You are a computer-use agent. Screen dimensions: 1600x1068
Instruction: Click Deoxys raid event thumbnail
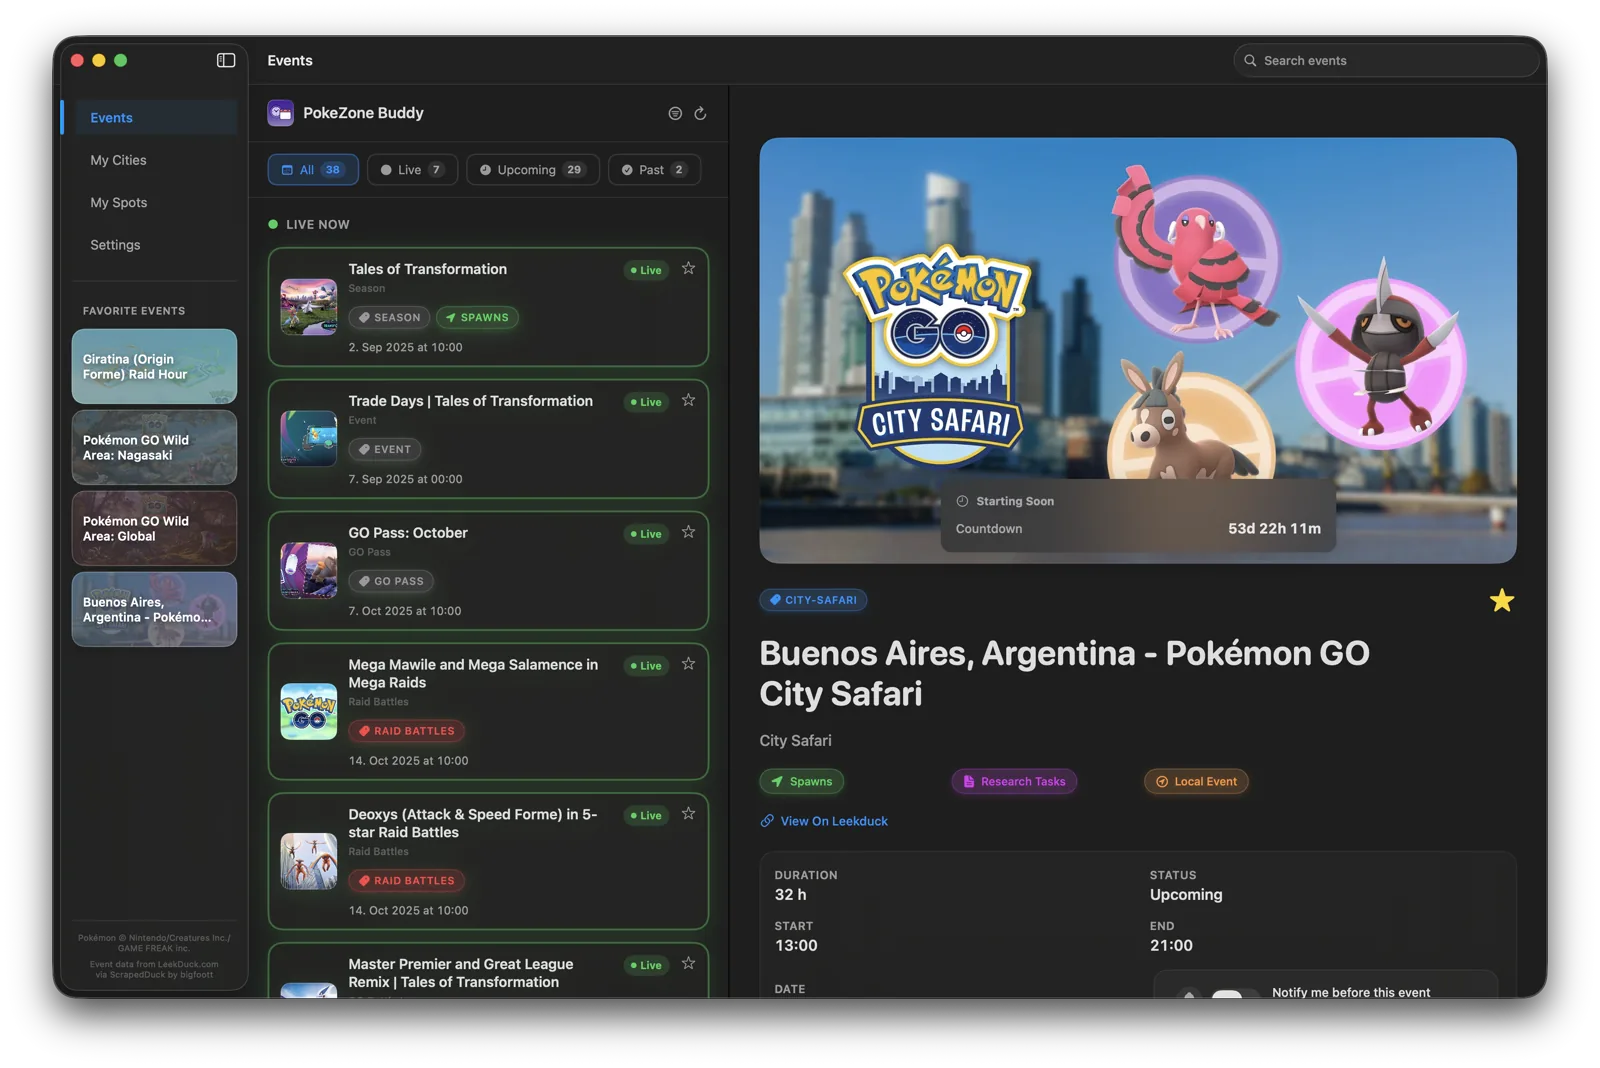(308, 861)
